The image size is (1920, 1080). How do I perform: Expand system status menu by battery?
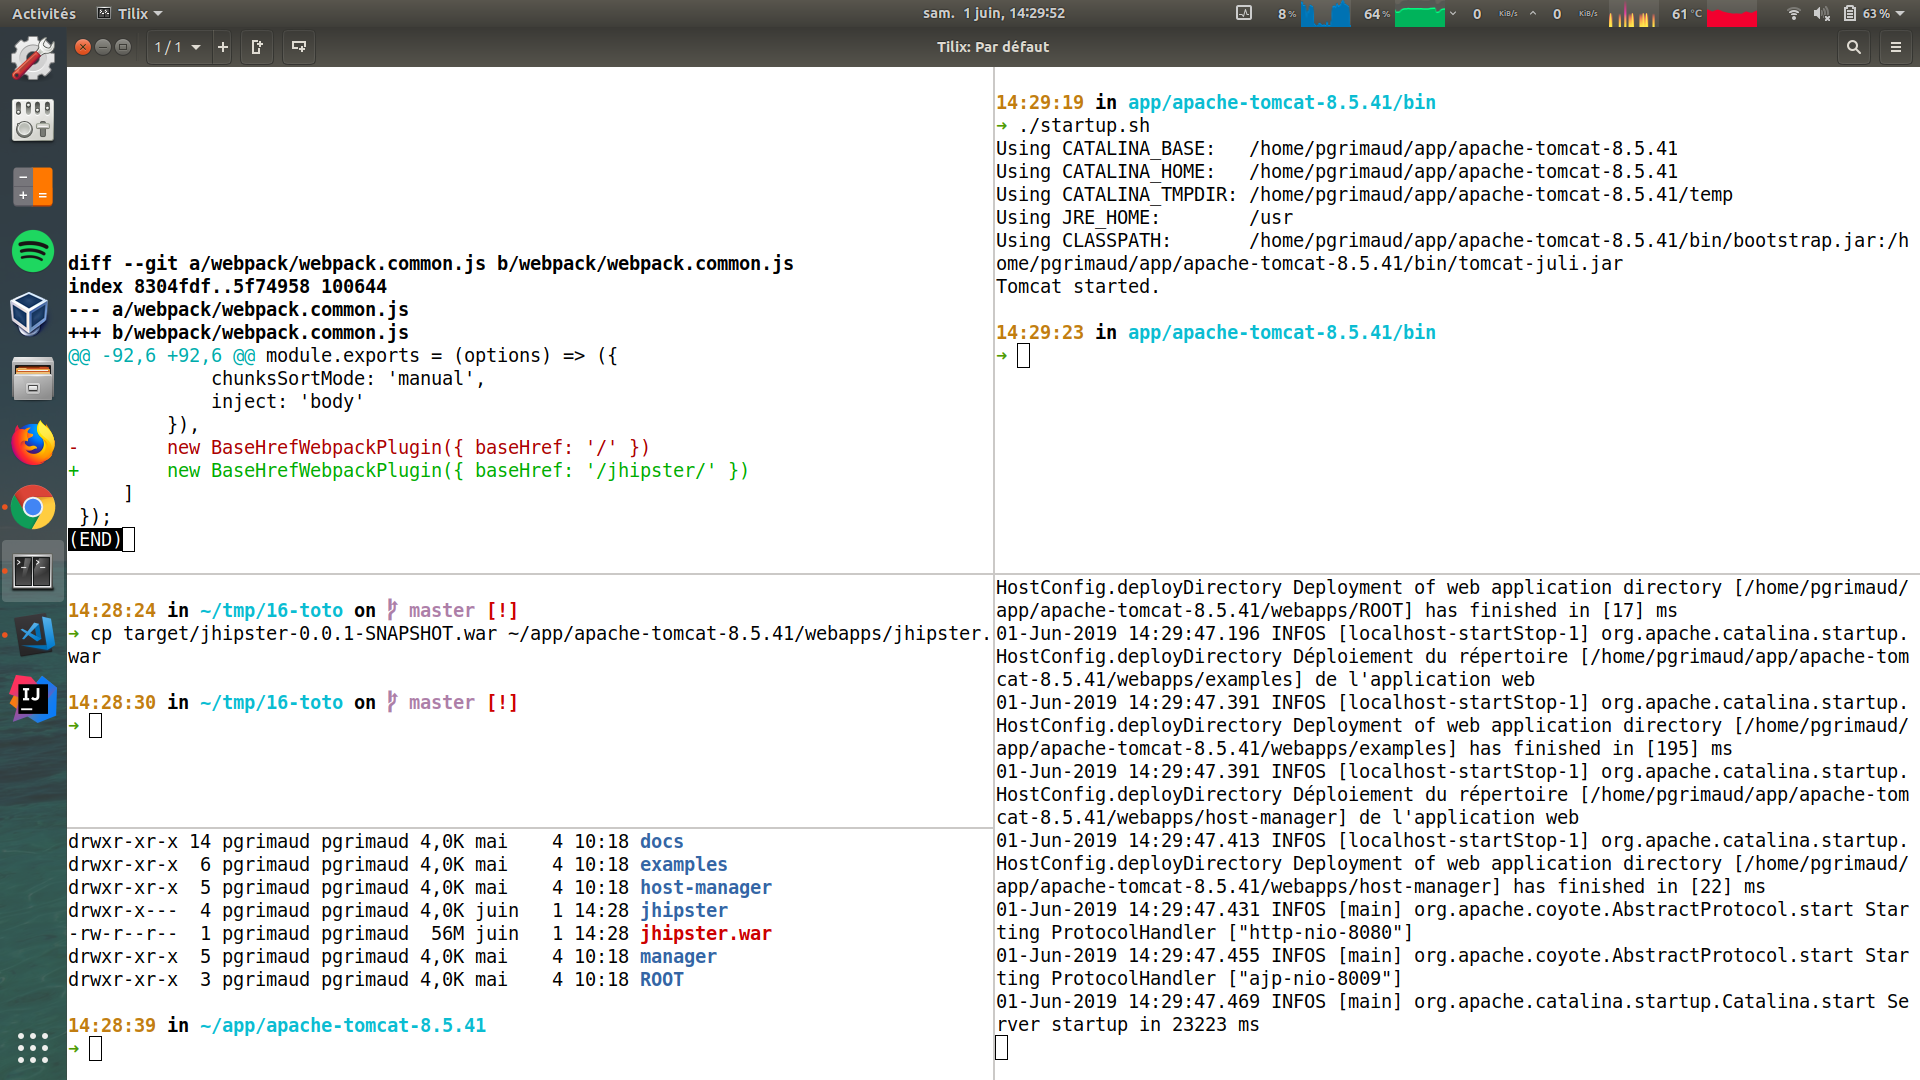1873,13
